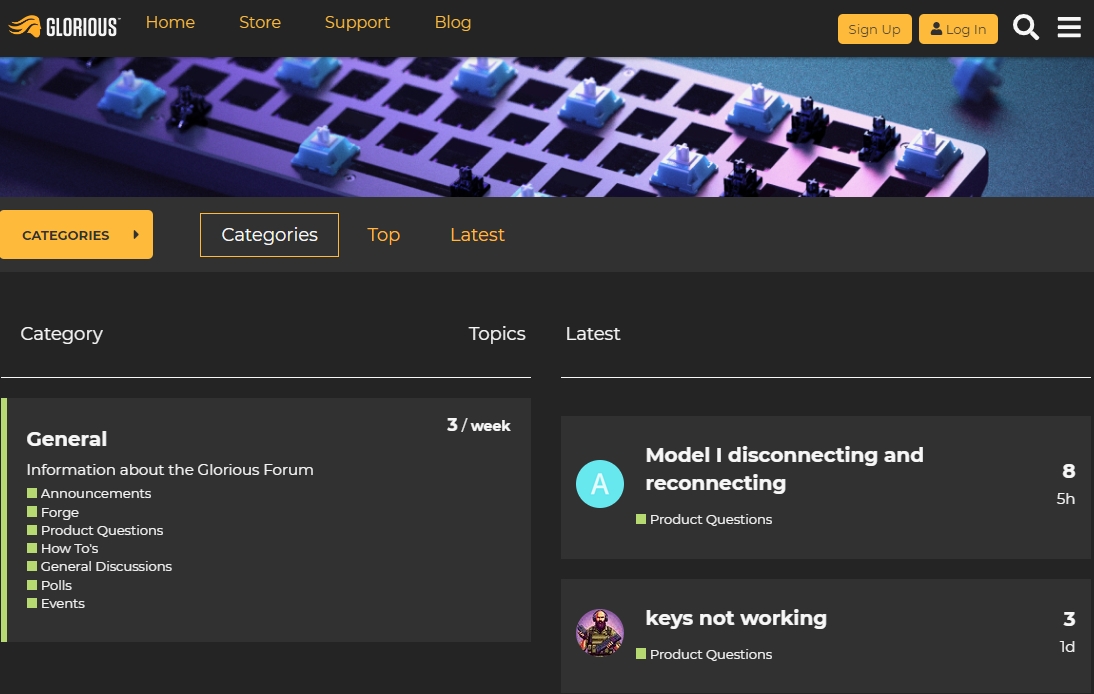Open the 'keys not working' topic
This screenshot has width=1094, height=694.
[736, 618]
